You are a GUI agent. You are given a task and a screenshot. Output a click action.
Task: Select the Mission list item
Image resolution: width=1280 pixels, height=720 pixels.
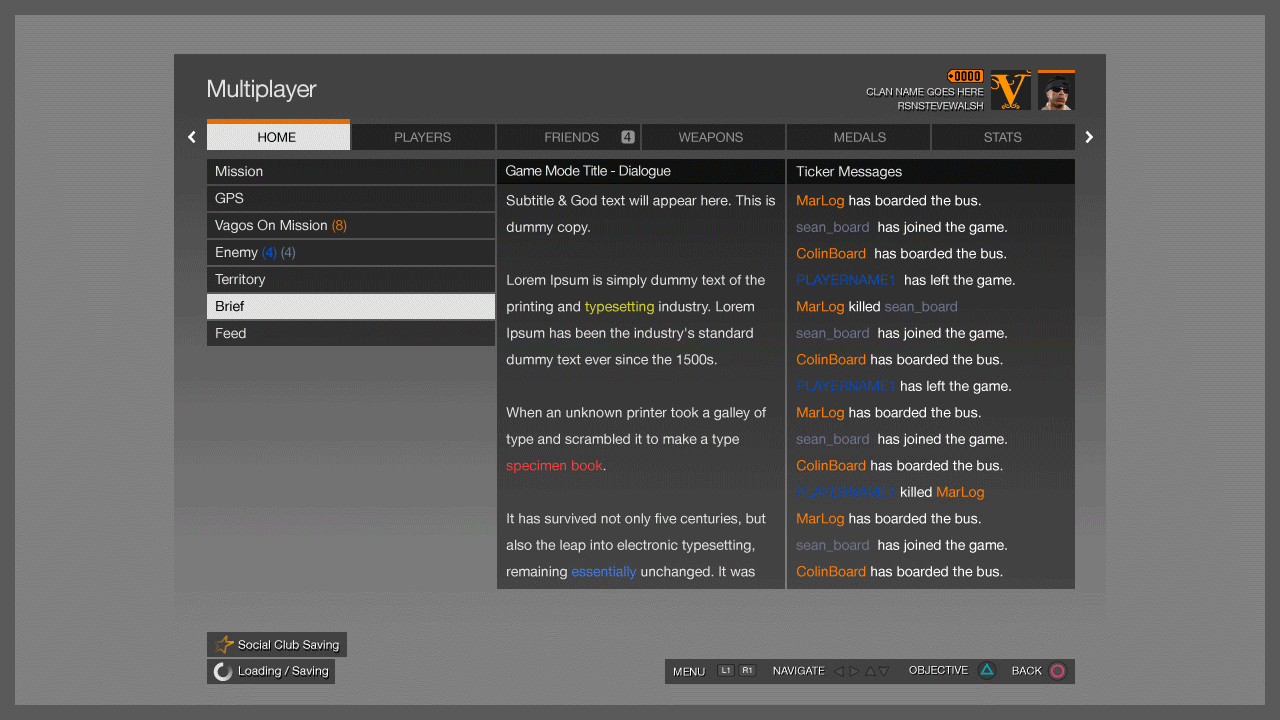350,172
